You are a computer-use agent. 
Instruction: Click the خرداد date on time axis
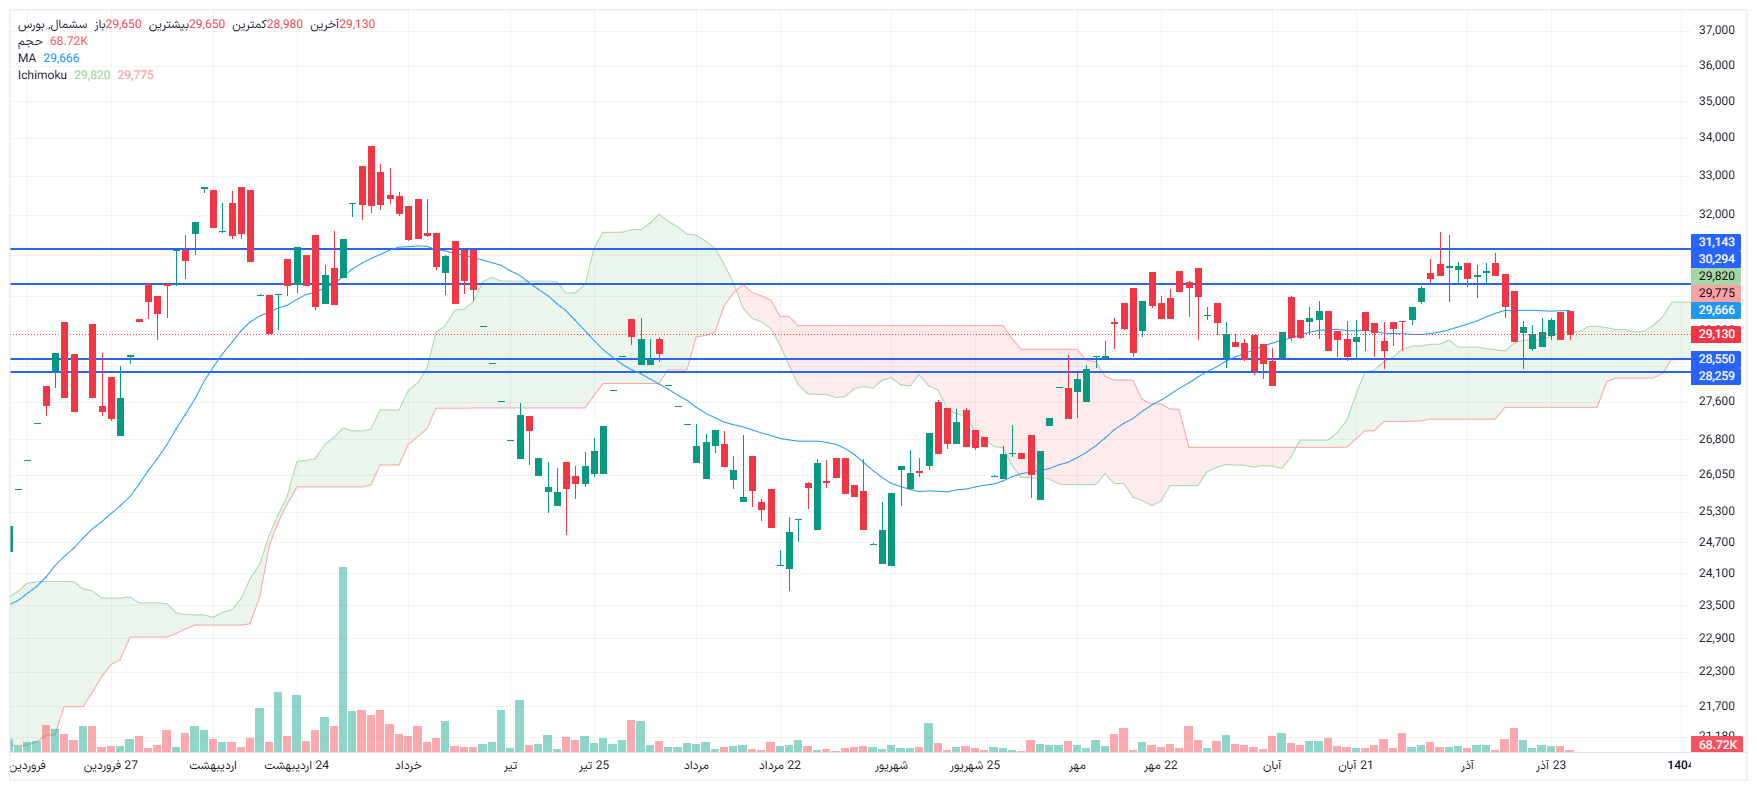pos(408,766)
